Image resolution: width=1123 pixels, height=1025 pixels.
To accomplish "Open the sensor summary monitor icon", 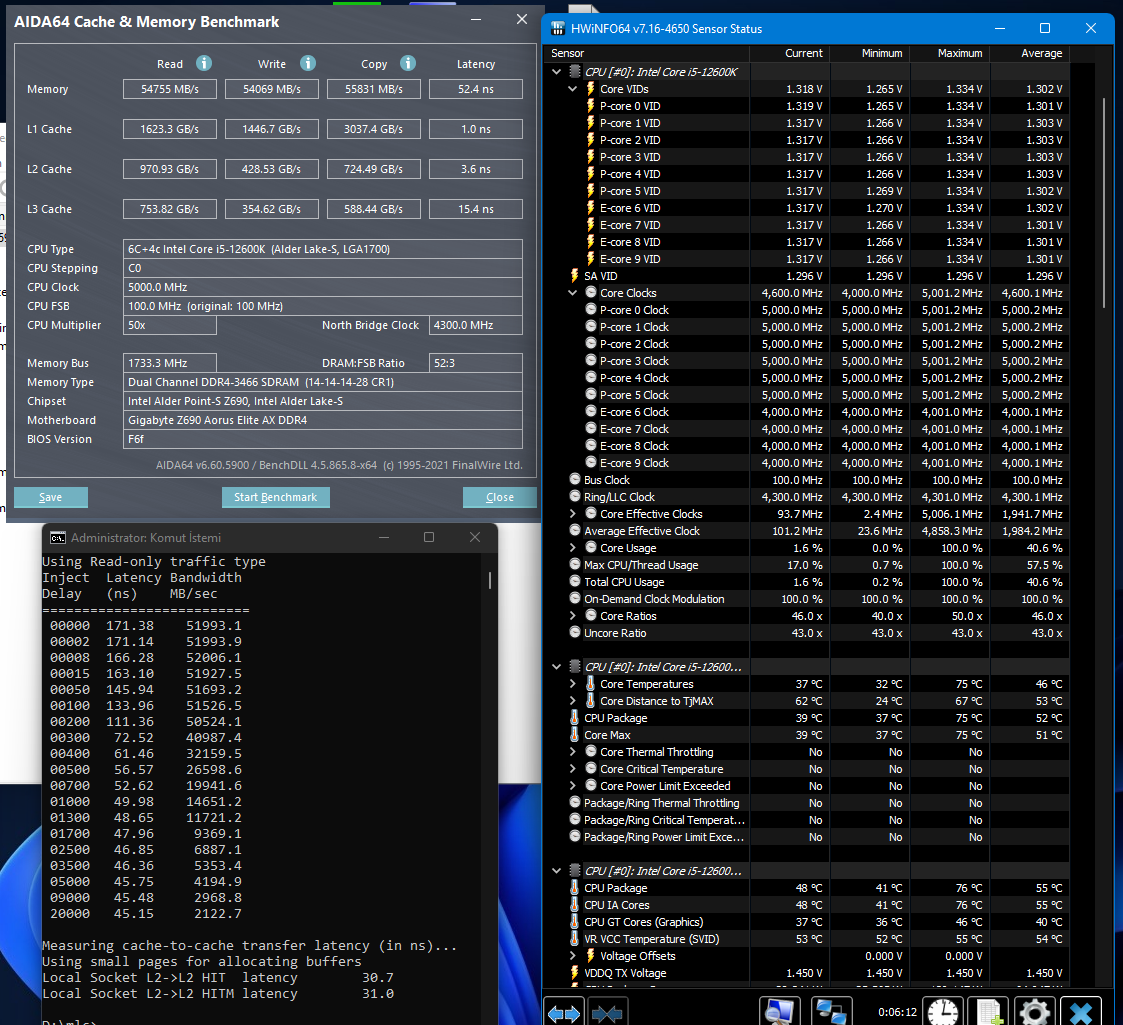I will [x=779, y=1012].
